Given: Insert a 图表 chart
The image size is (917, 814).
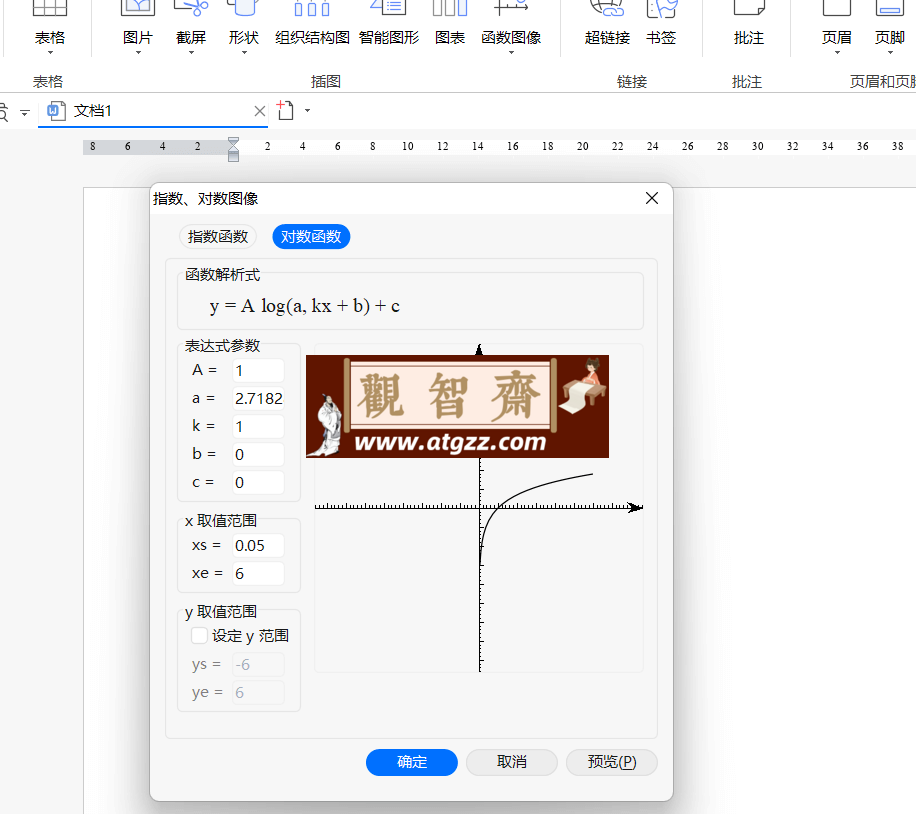Looking at the screenshot, I should pyautogui.click(x=450, y=23).
